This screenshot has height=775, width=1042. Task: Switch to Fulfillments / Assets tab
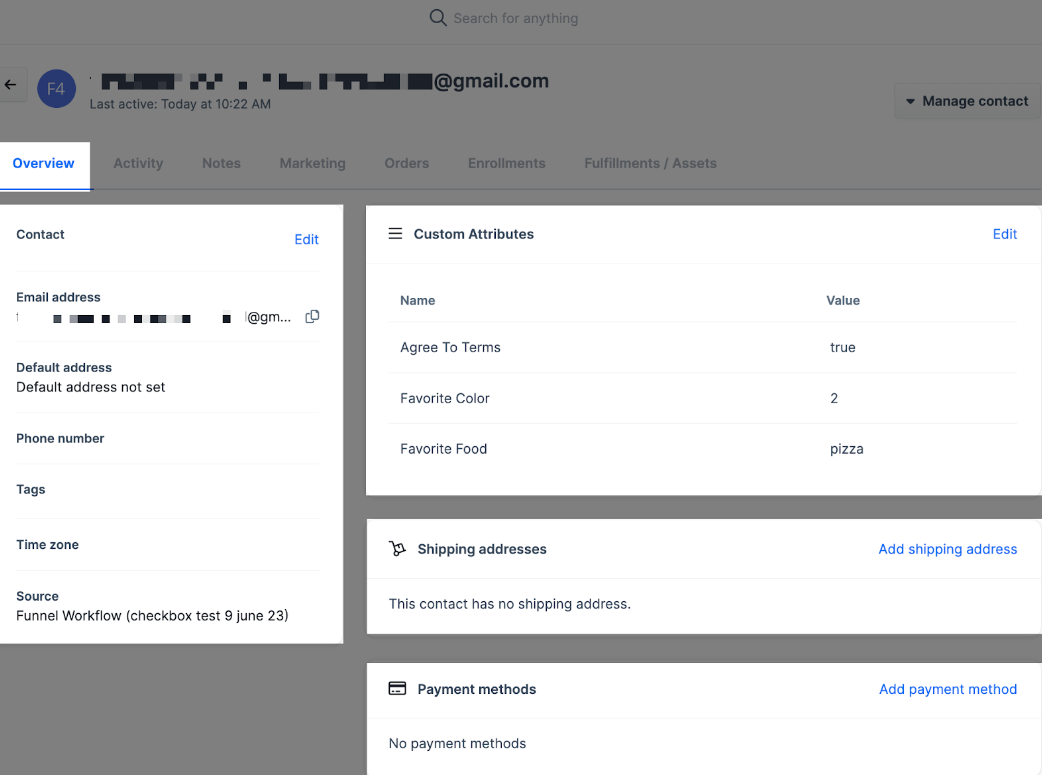pyautogui.click(x=651, y=164)
